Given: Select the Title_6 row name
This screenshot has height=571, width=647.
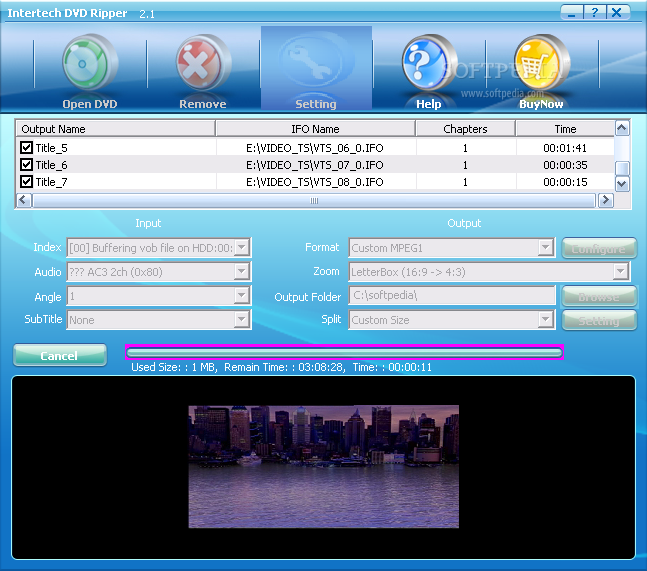Looking at the screenshot, I should (x=52, y=165).
